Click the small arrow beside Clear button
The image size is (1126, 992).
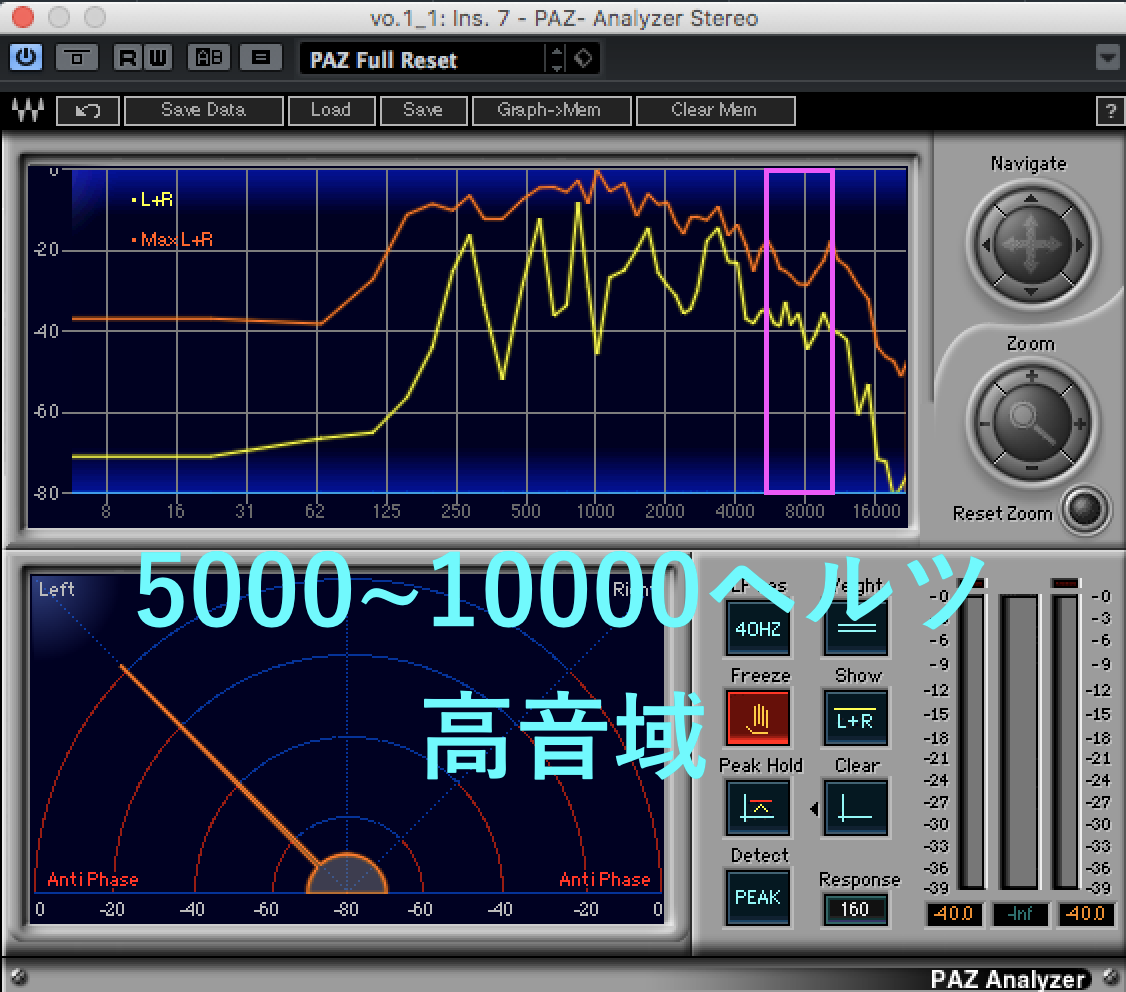(x=814, y=809)
